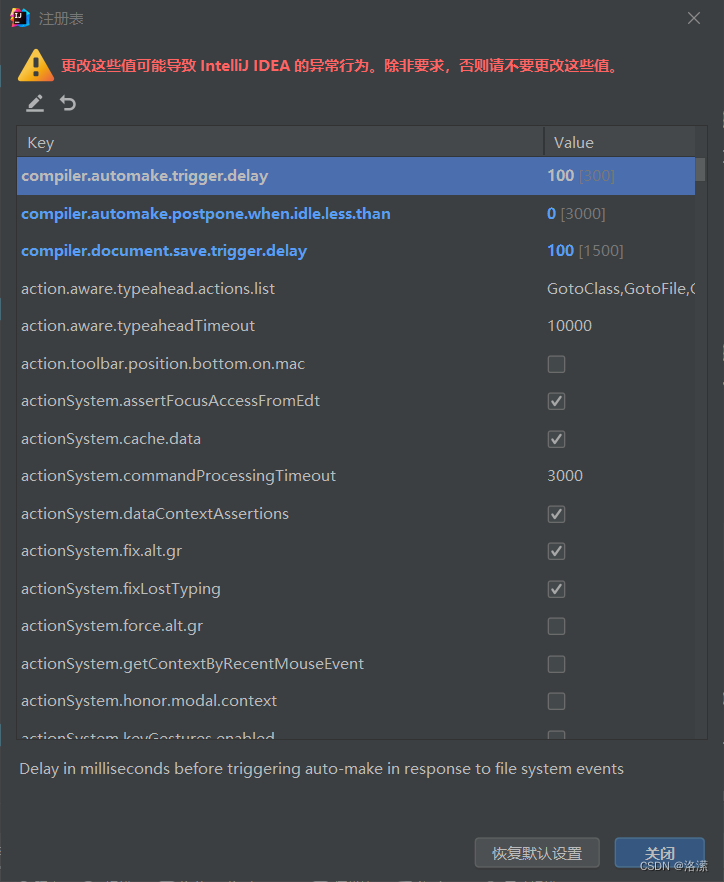Select actionSystem.dataContextAssertions key text
The height and width of the screenshot is (882, 724).
coord(155,514)
